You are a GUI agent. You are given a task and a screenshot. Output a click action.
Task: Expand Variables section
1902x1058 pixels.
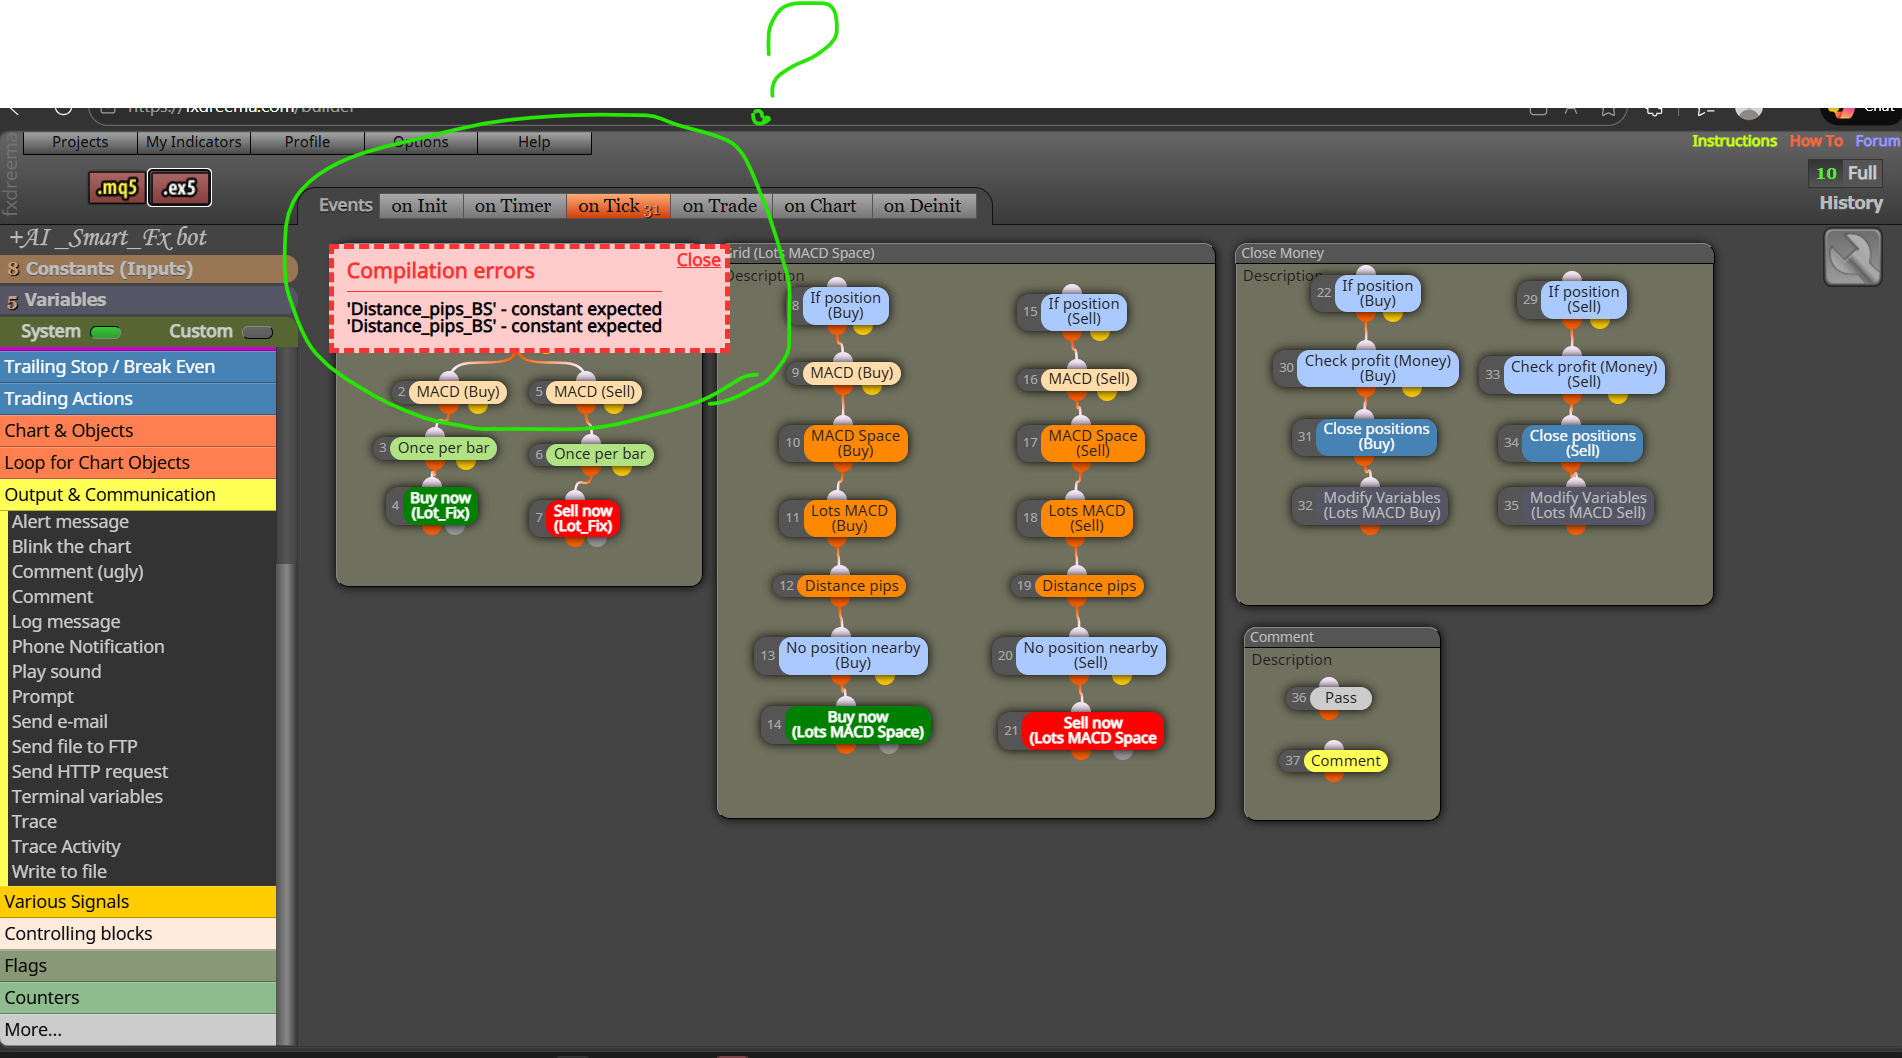[x=148, y=300]
